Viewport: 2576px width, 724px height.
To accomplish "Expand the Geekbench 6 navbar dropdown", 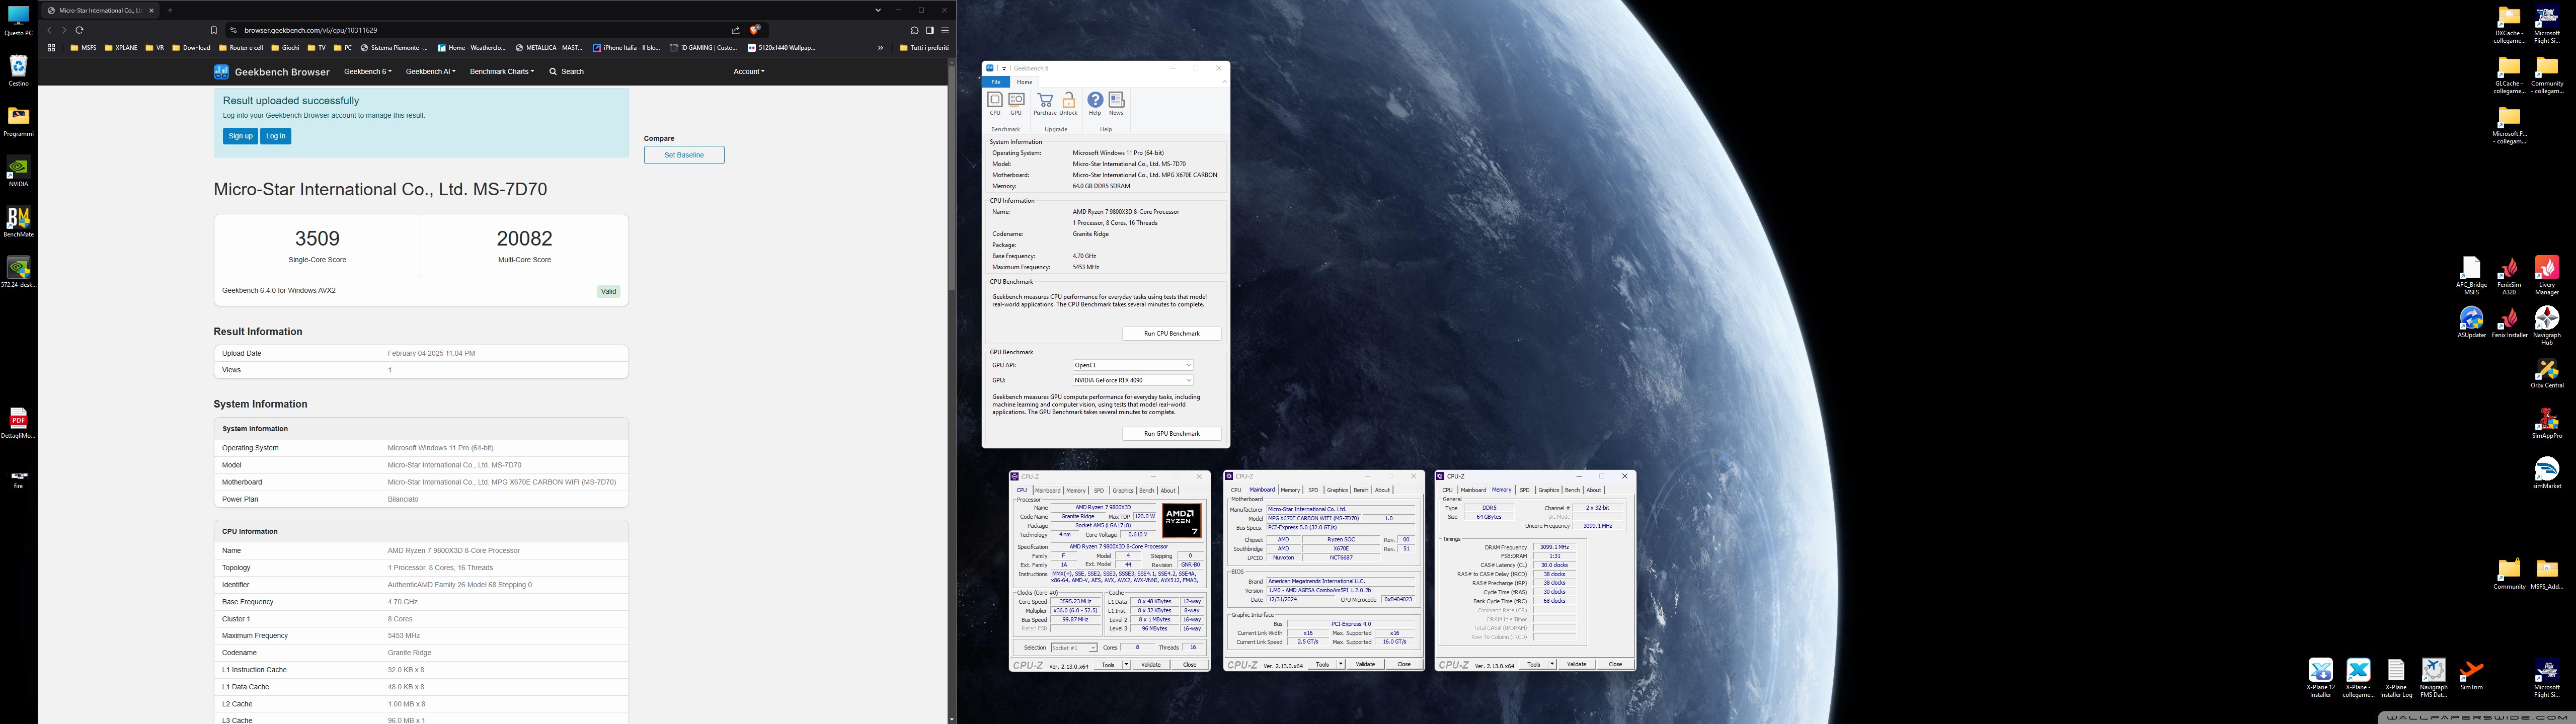I will (x=367, y=72).
